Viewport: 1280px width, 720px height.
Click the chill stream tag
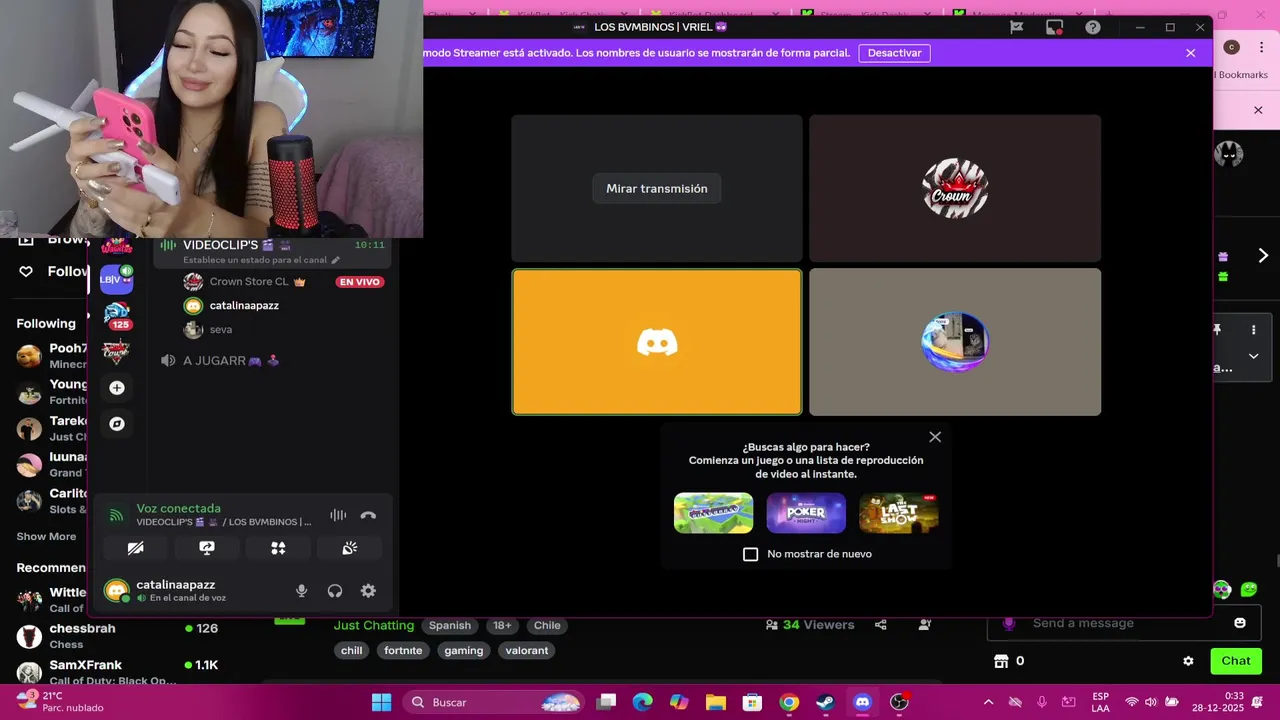352,650
